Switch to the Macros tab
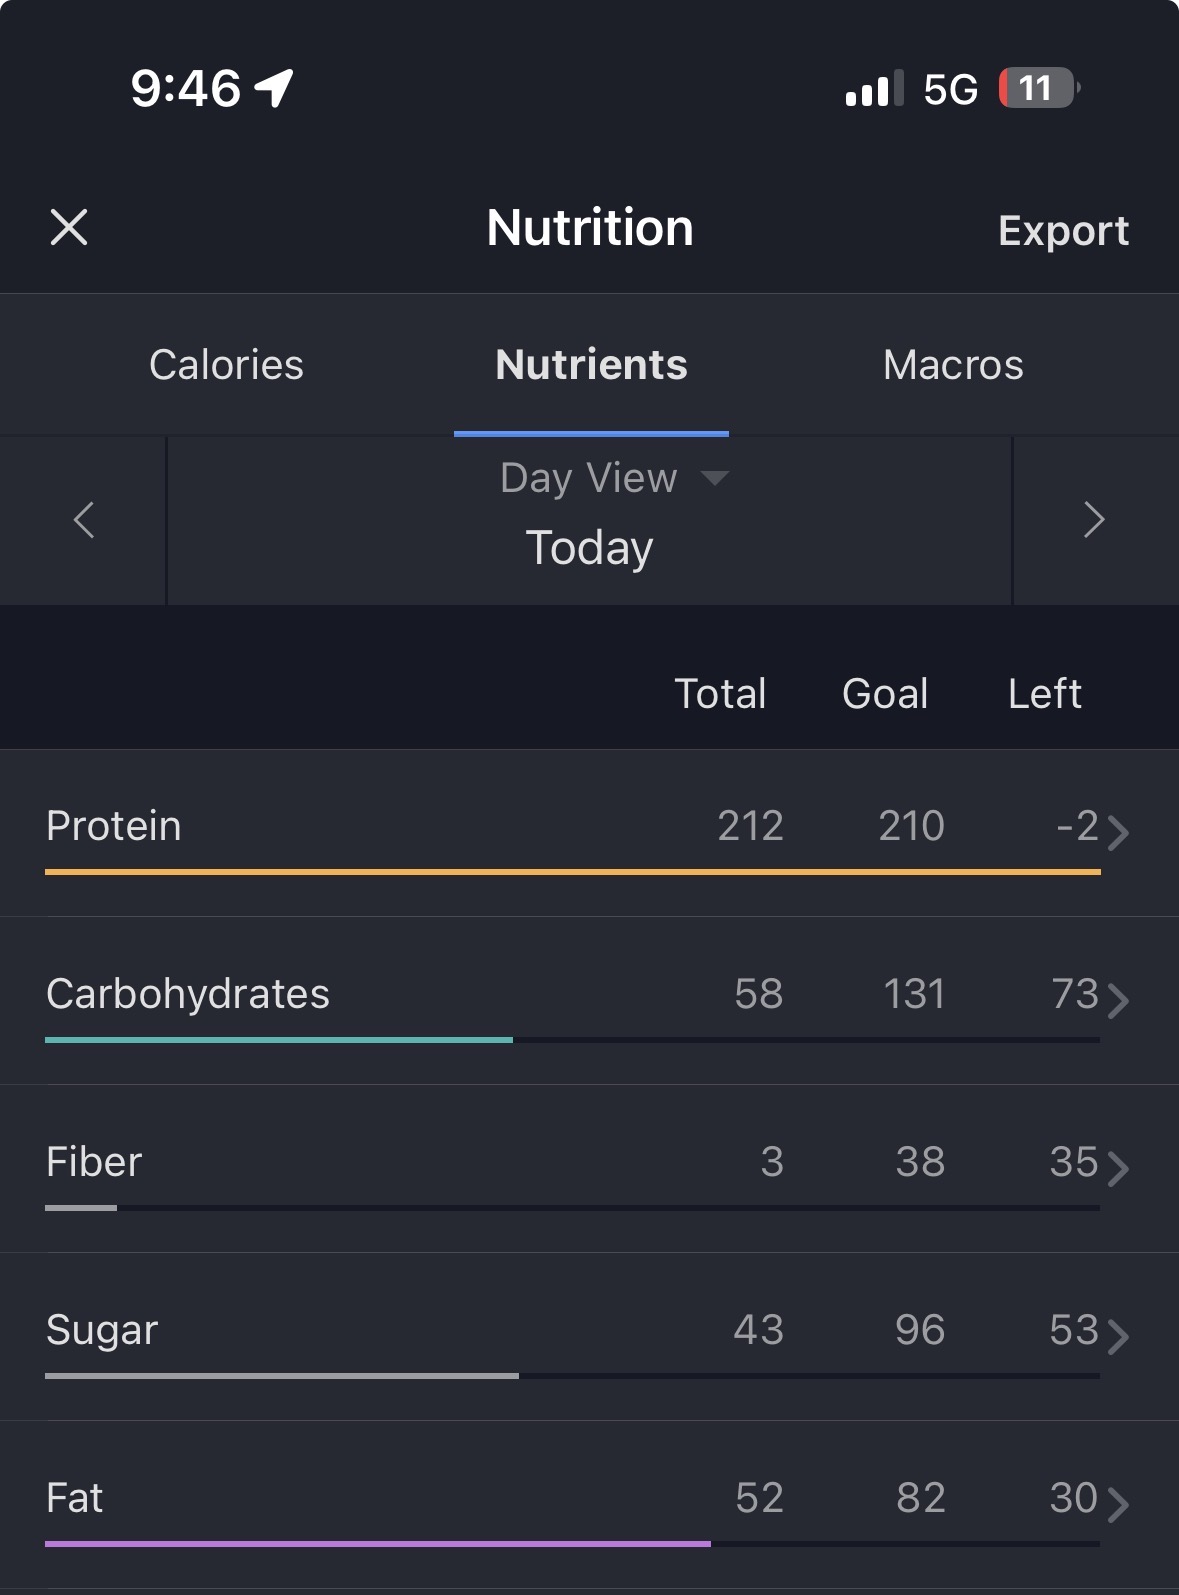This screenshot has height=1595, width=1179. [x=953, y=365]
